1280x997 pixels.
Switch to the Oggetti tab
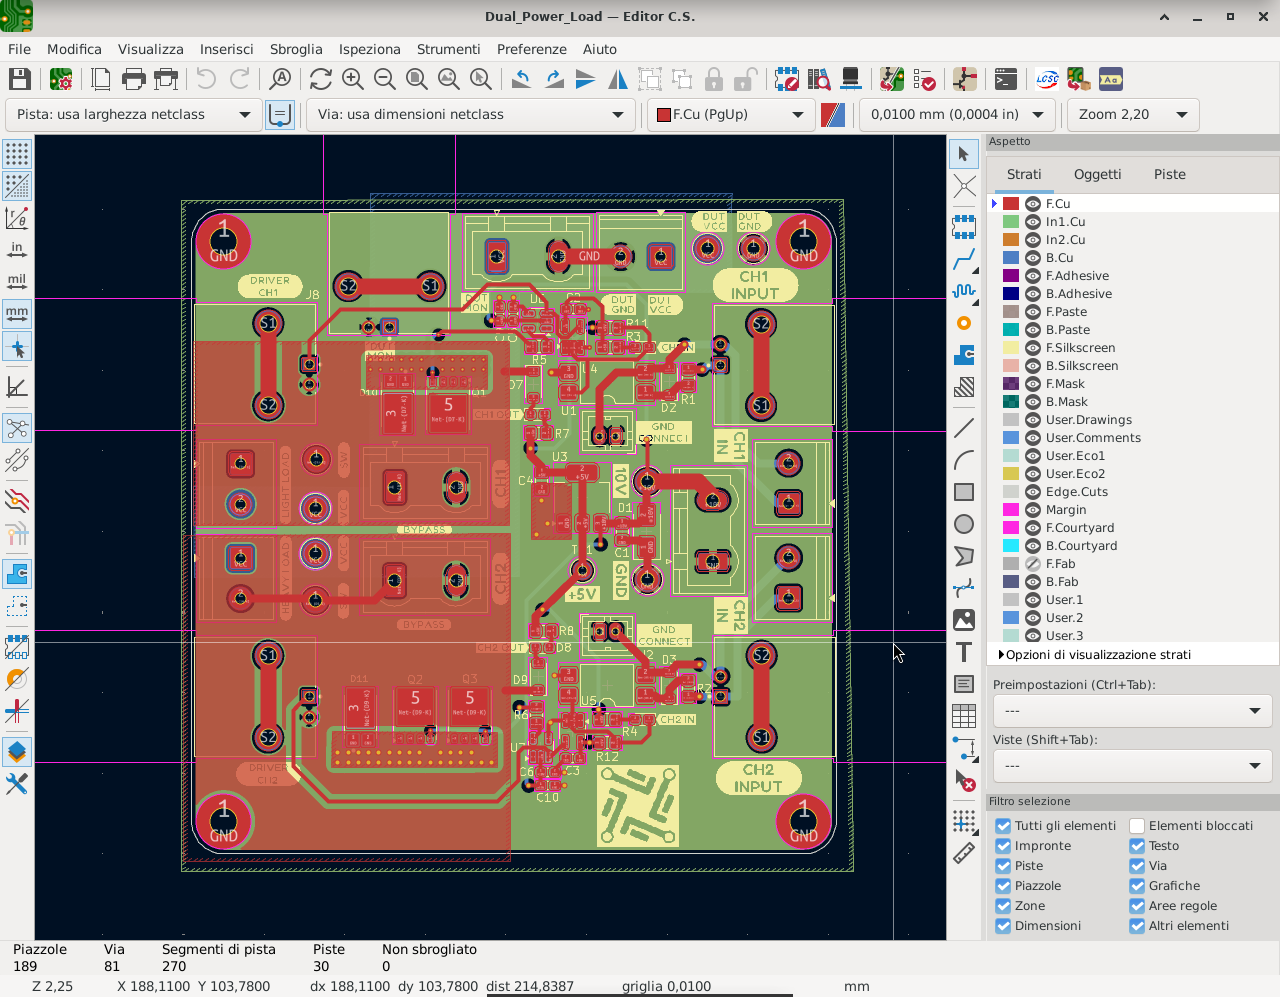coord(1097,174)
